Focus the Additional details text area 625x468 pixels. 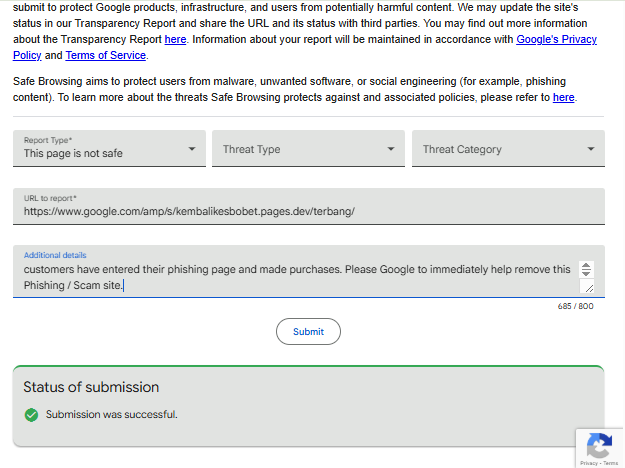pyautogui.click(x=290, y=277)
